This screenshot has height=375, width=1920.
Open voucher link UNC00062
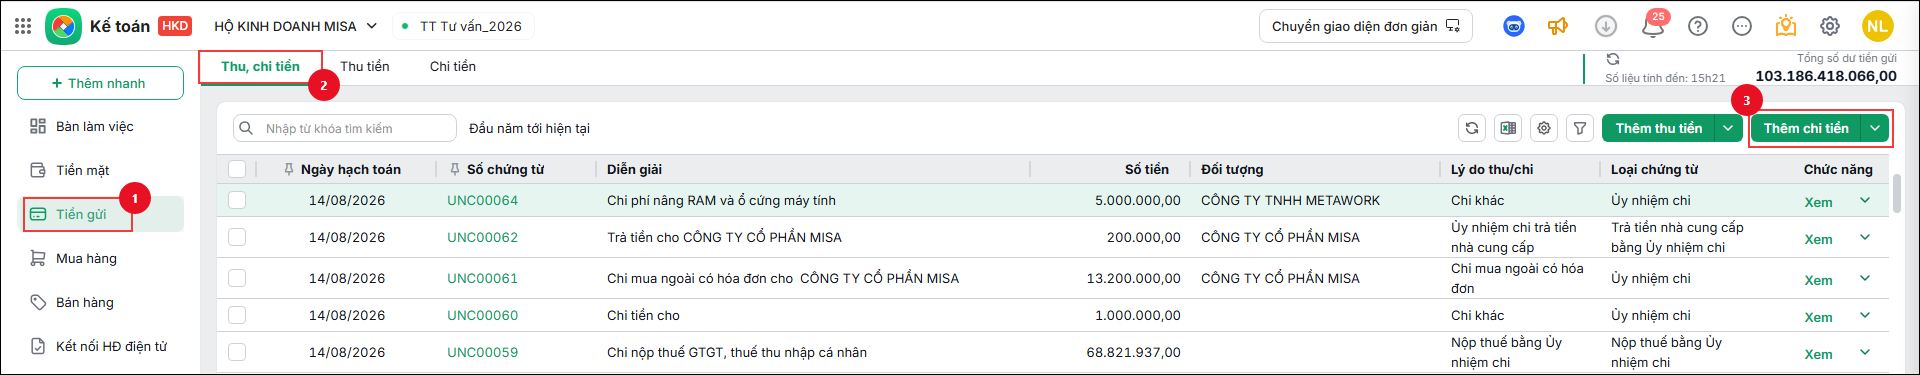(482, 237)
